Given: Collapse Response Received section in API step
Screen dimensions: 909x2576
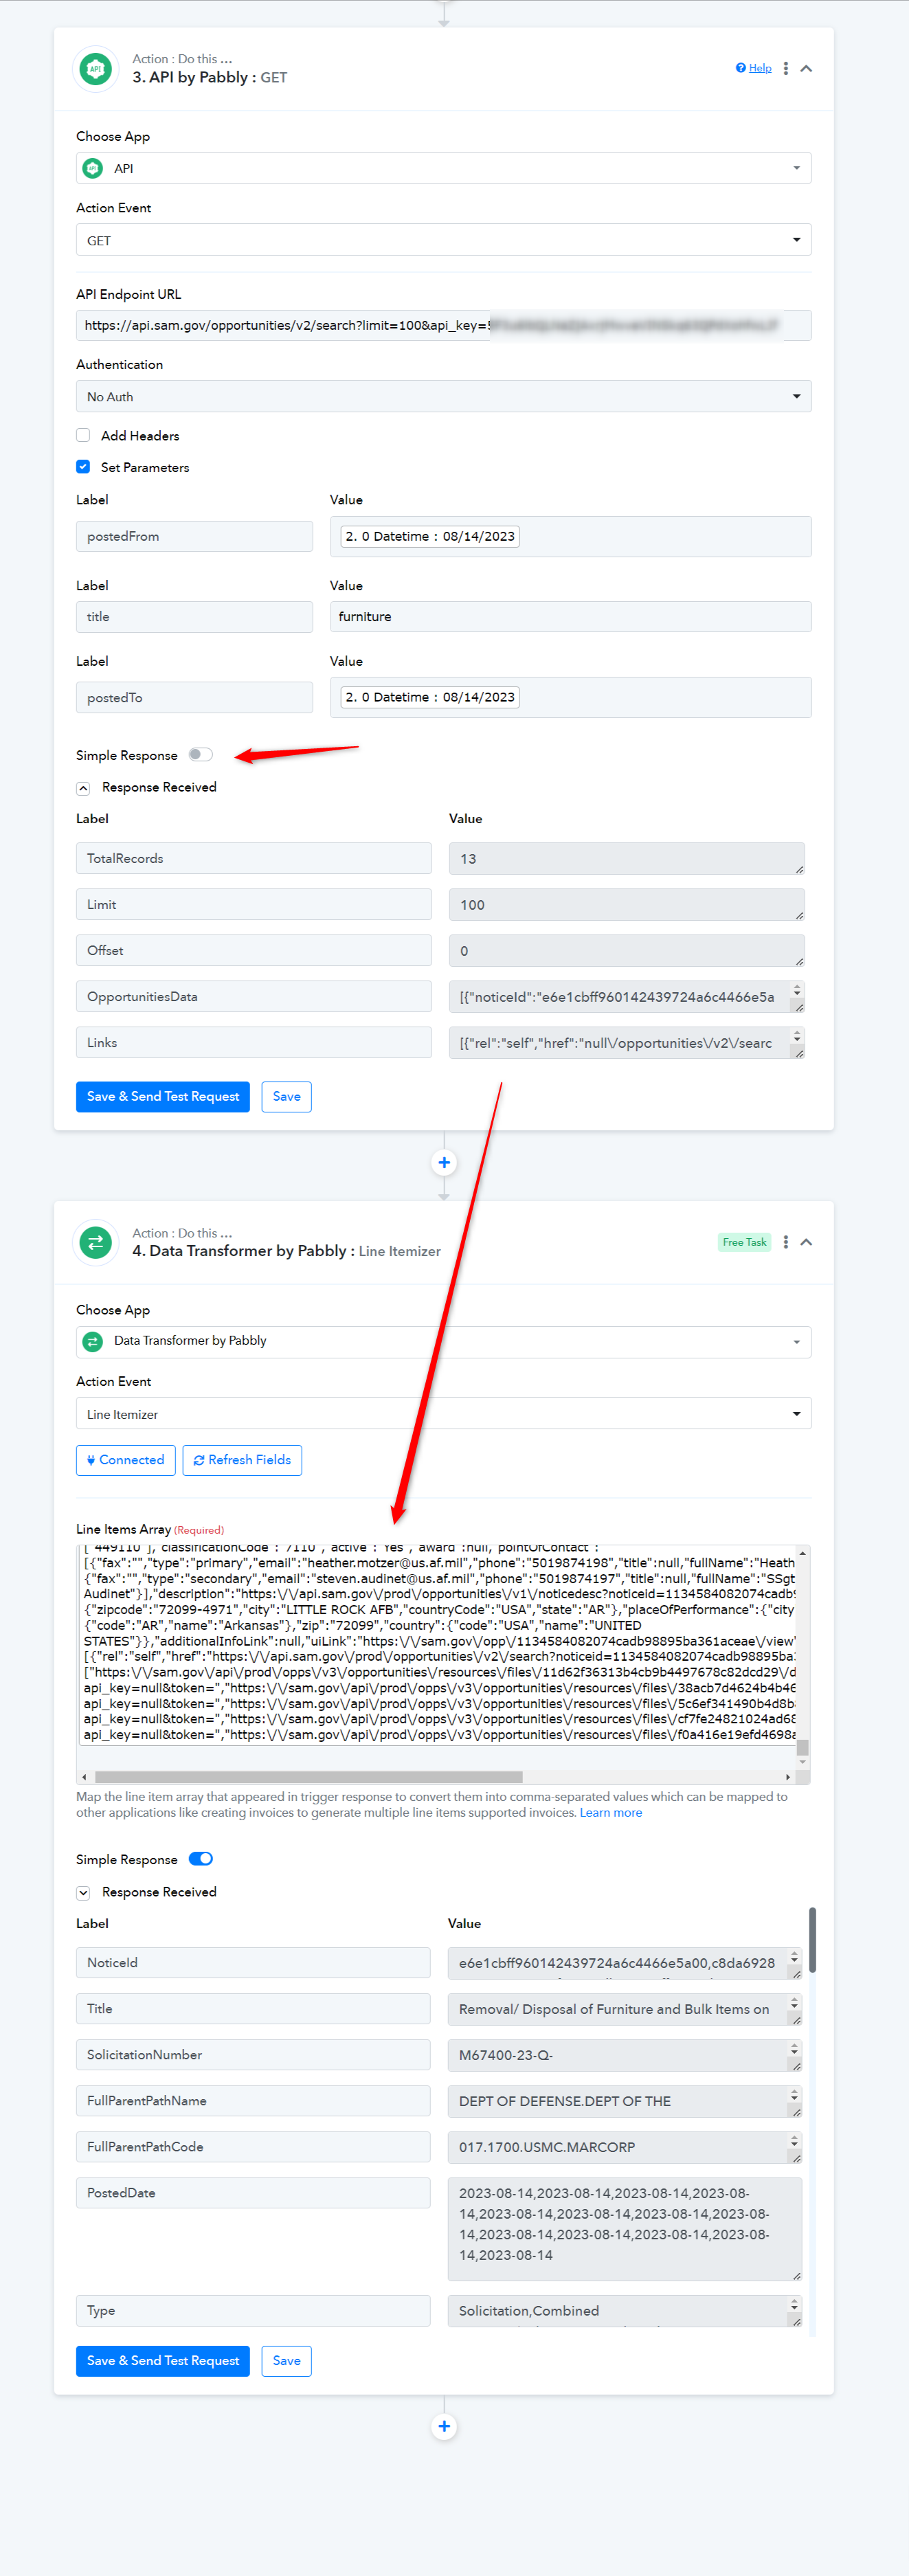Looking at the screenshot, I should point(83,788).
